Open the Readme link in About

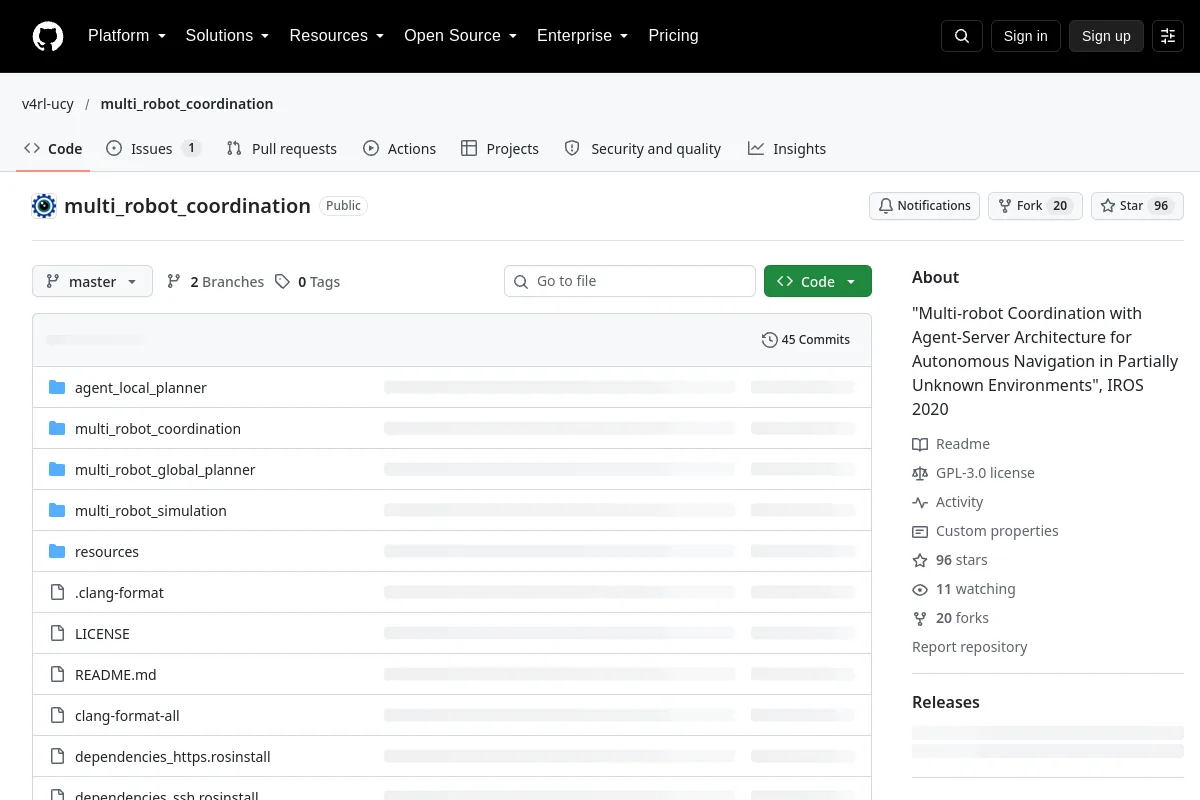click(x=951, y=444)
